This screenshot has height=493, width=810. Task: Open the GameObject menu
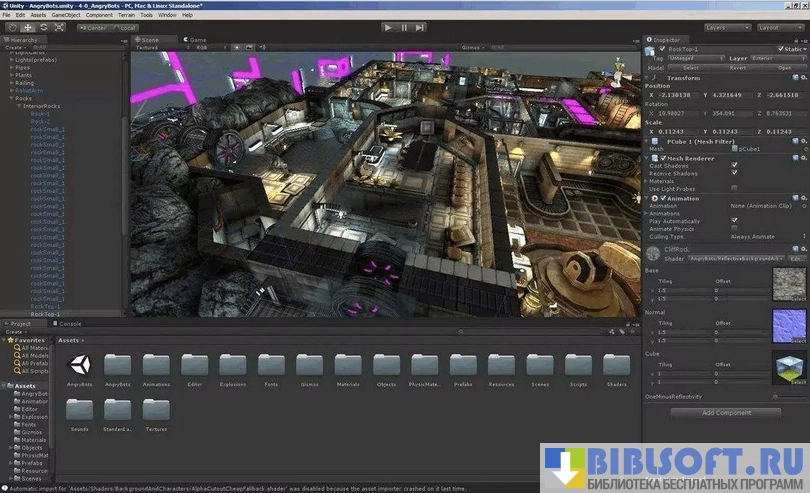point(65,15)
